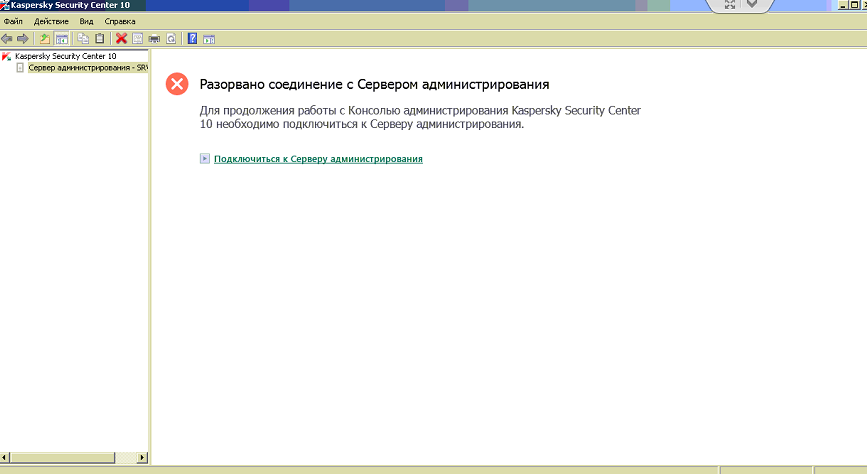Click the arrow icon beside the connect link
This screenshot has height=474, width=867.
click(x=205, y=159)
